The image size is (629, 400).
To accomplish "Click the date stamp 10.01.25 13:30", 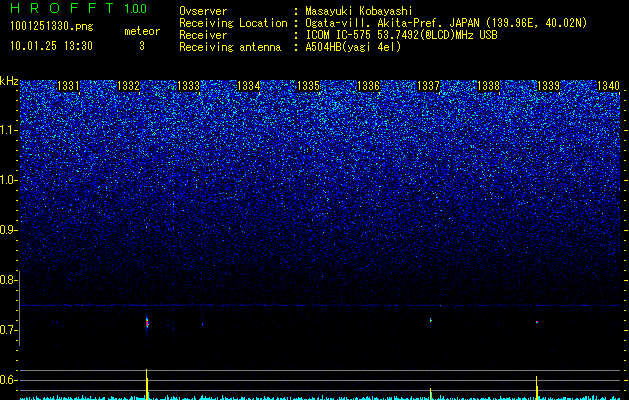I will coord(51,46).
